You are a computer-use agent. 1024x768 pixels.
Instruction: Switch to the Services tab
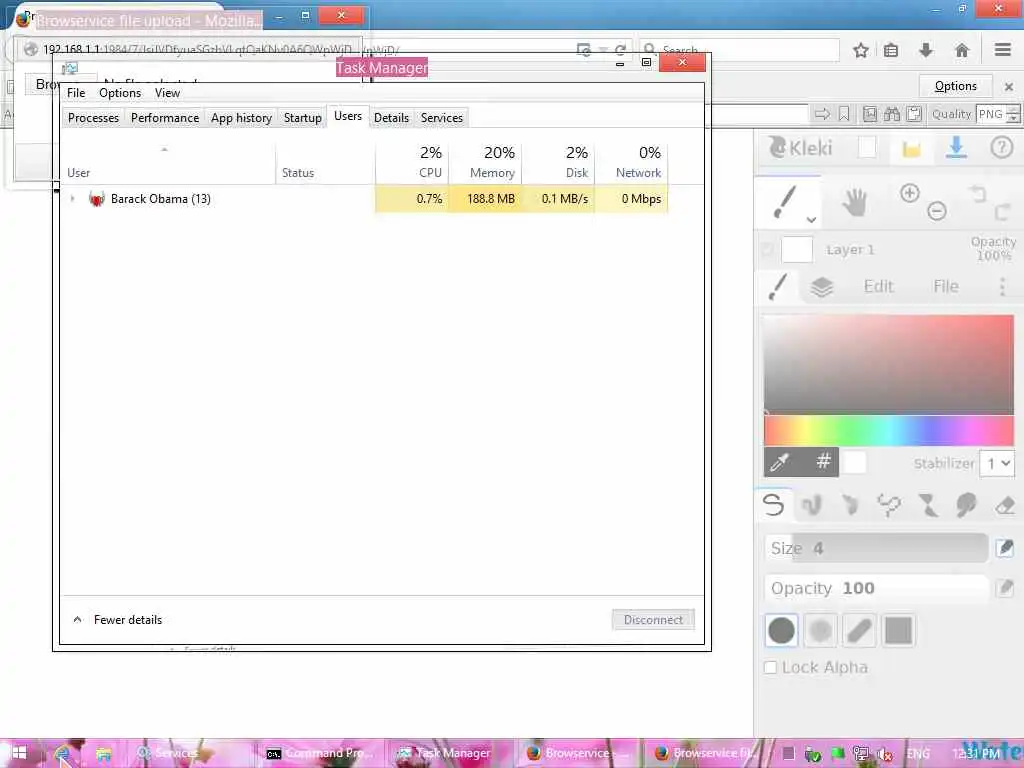click(441, 118)
